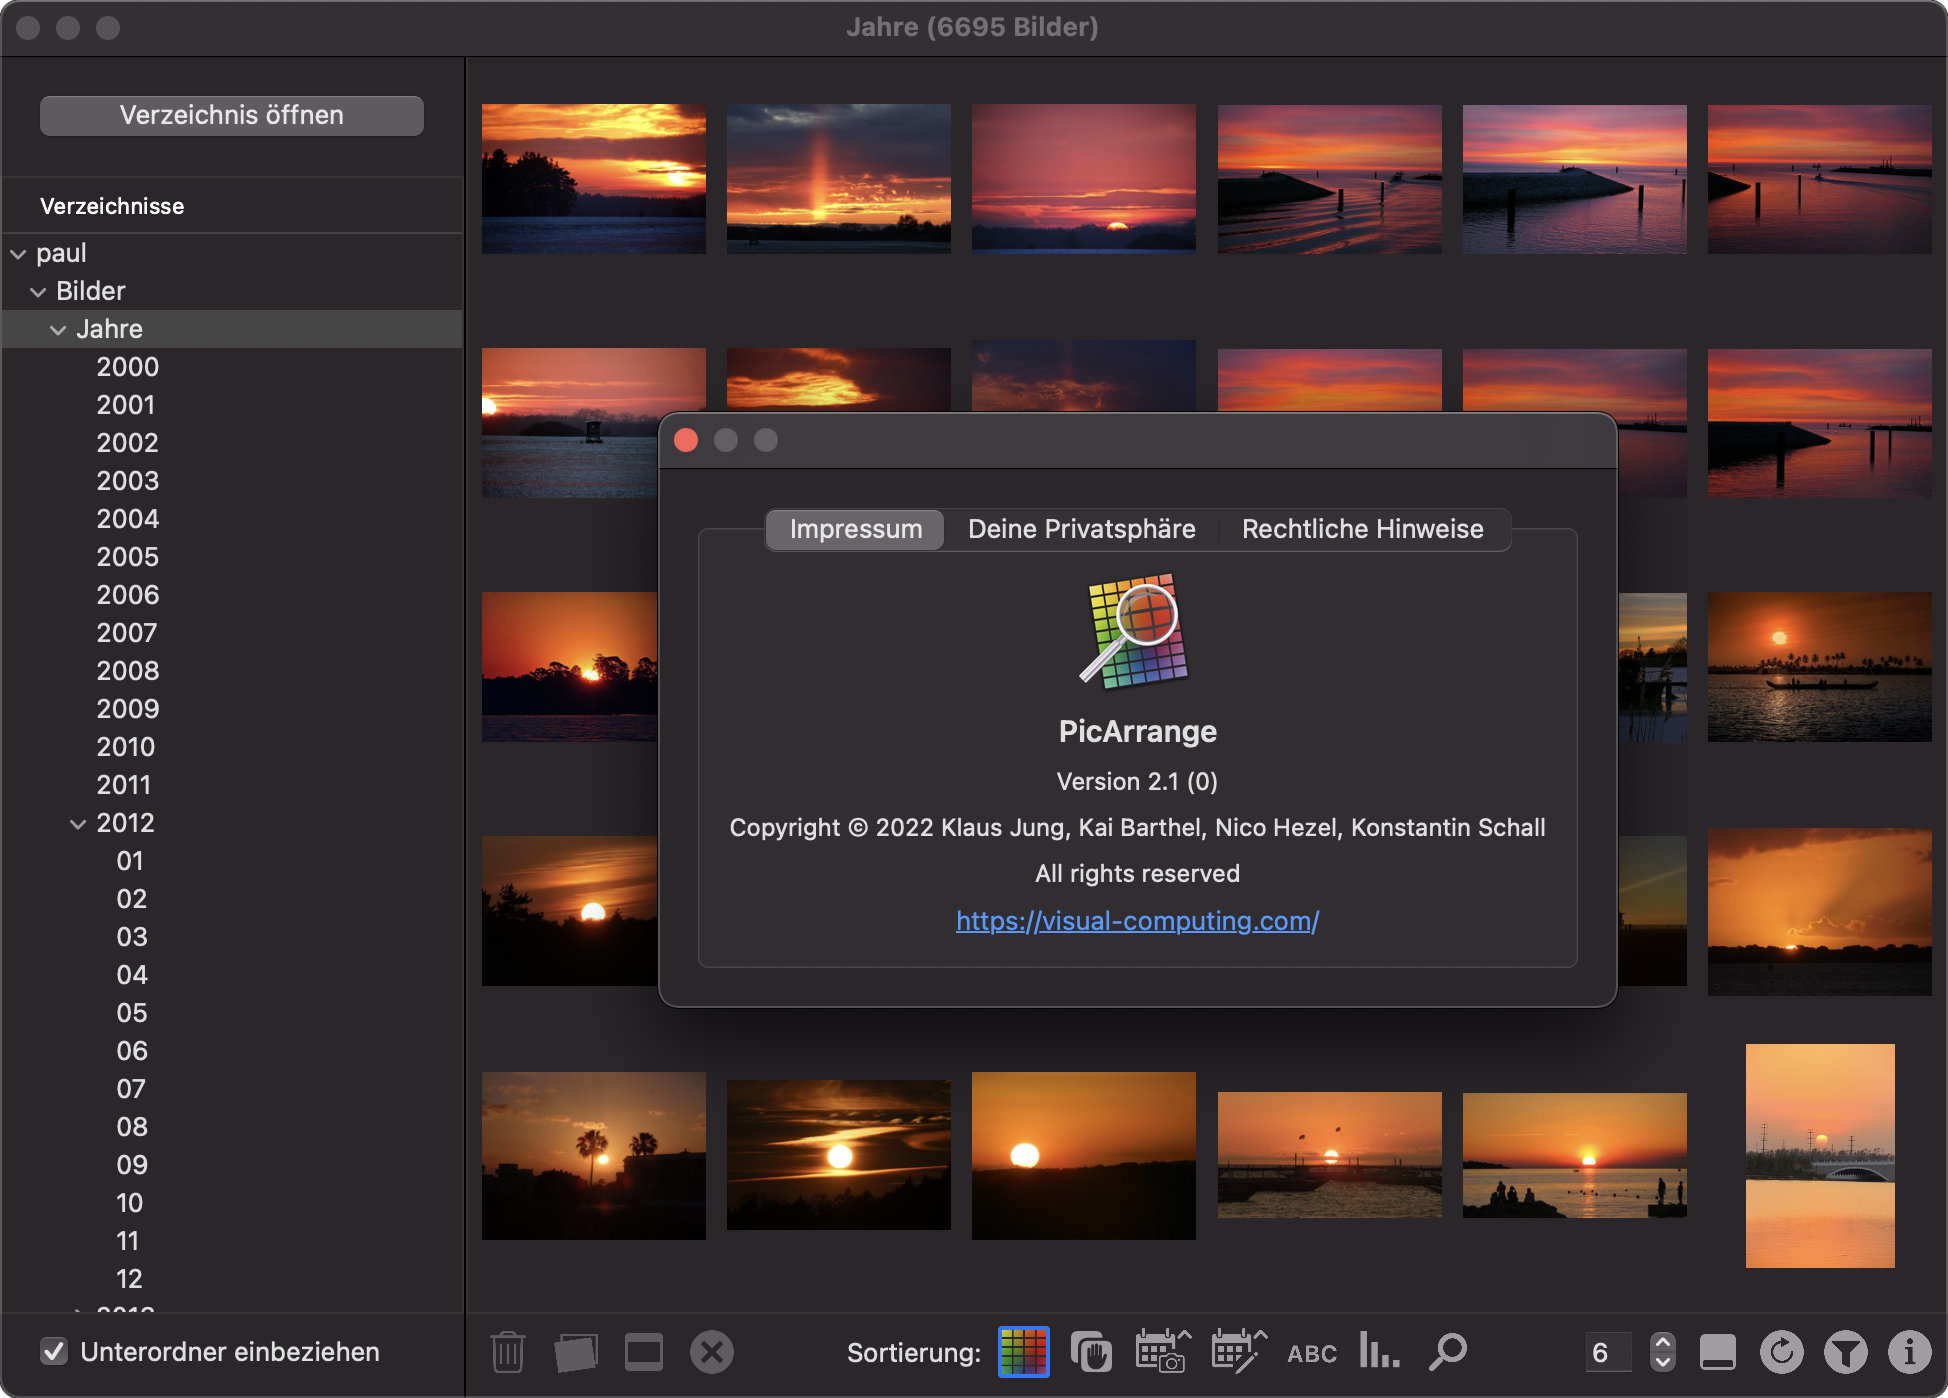Select the 2008 folder
This screenshot has height=1398, width=1948.
128,671
